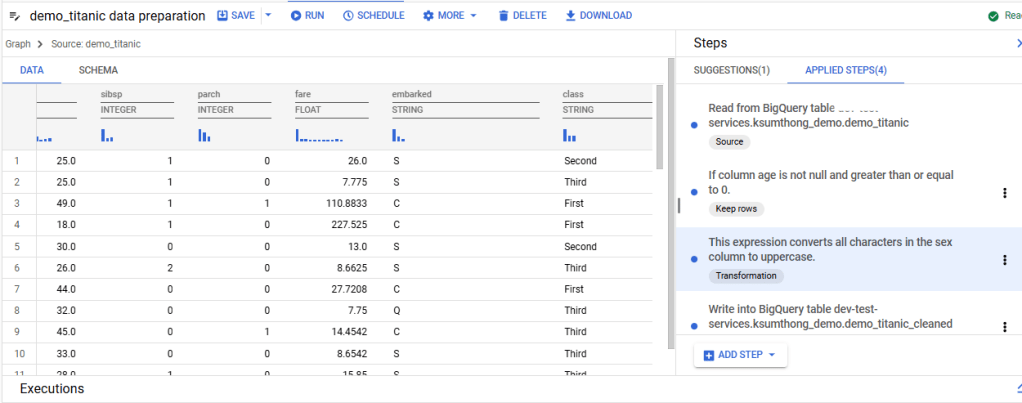Screen dimensions: 1022x403
Task: Click the fare column histogram
Action: pos(319,136)
